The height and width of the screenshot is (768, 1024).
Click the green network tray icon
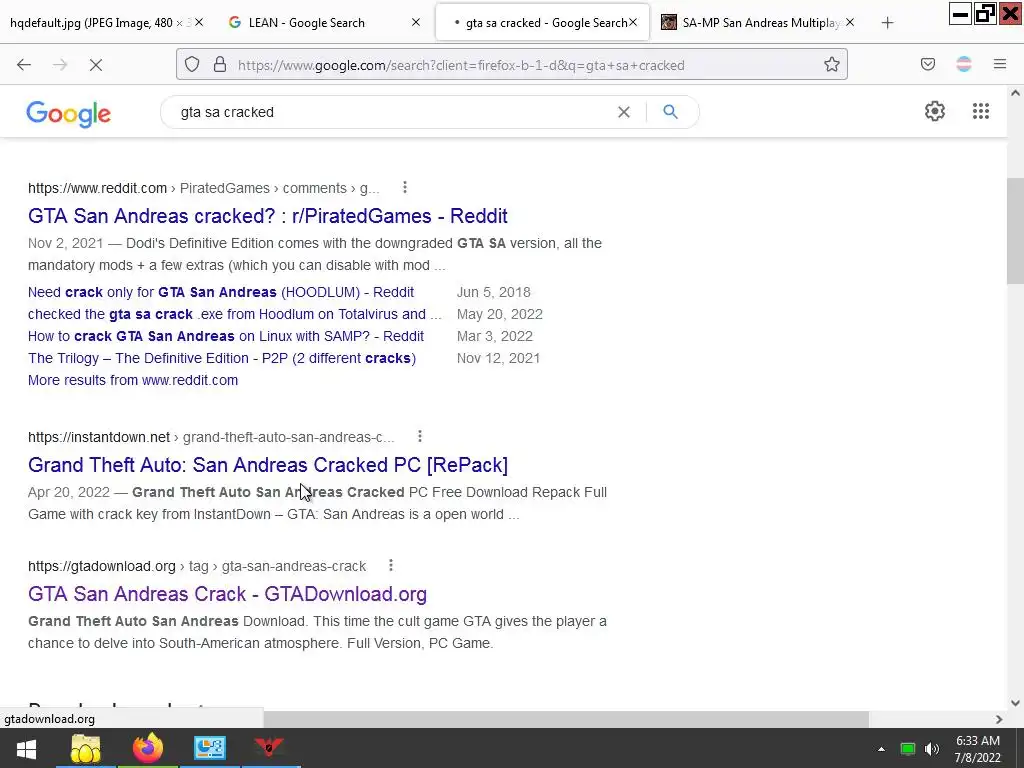[x=908, y=749]
